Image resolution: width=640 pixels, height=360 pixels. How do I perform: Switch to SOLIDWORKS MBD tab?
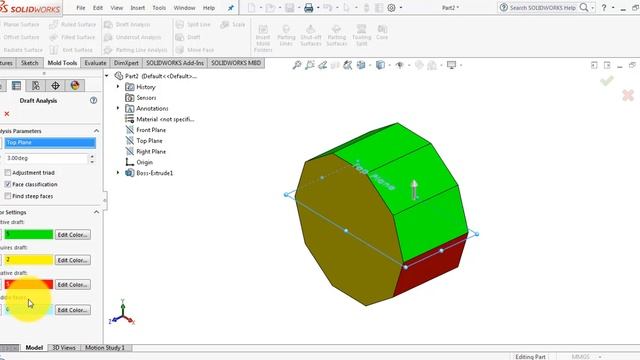point(236,63)
